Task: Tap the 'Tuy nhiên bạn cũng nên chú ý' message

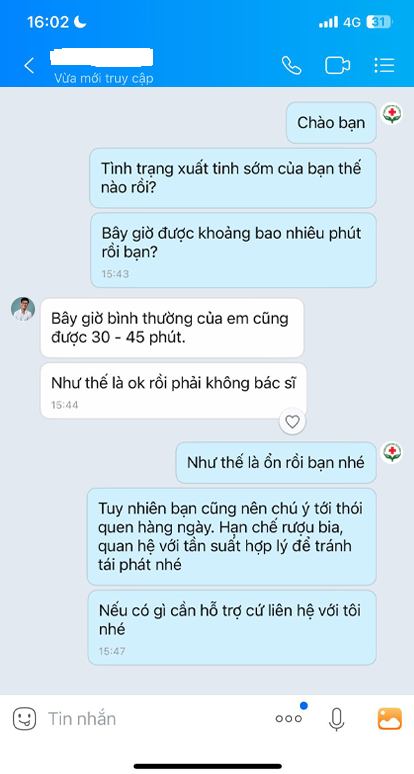Action: [231, 537]
